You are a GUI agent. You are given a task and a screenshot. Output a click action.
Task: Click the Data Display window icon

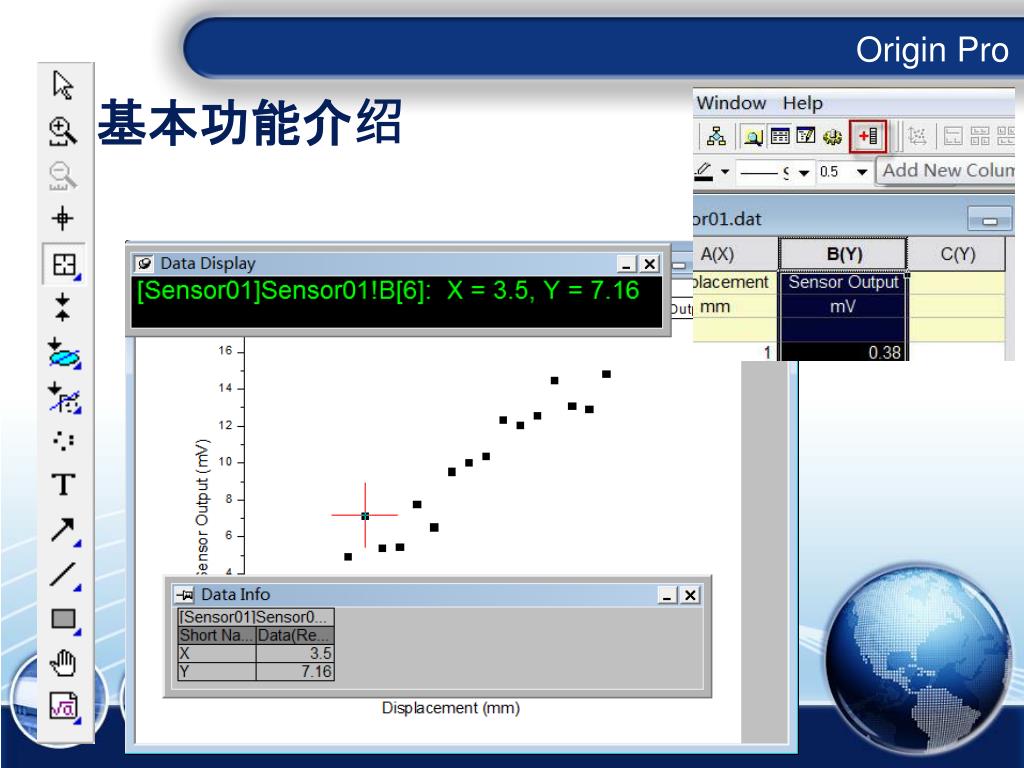pos(144,263)
